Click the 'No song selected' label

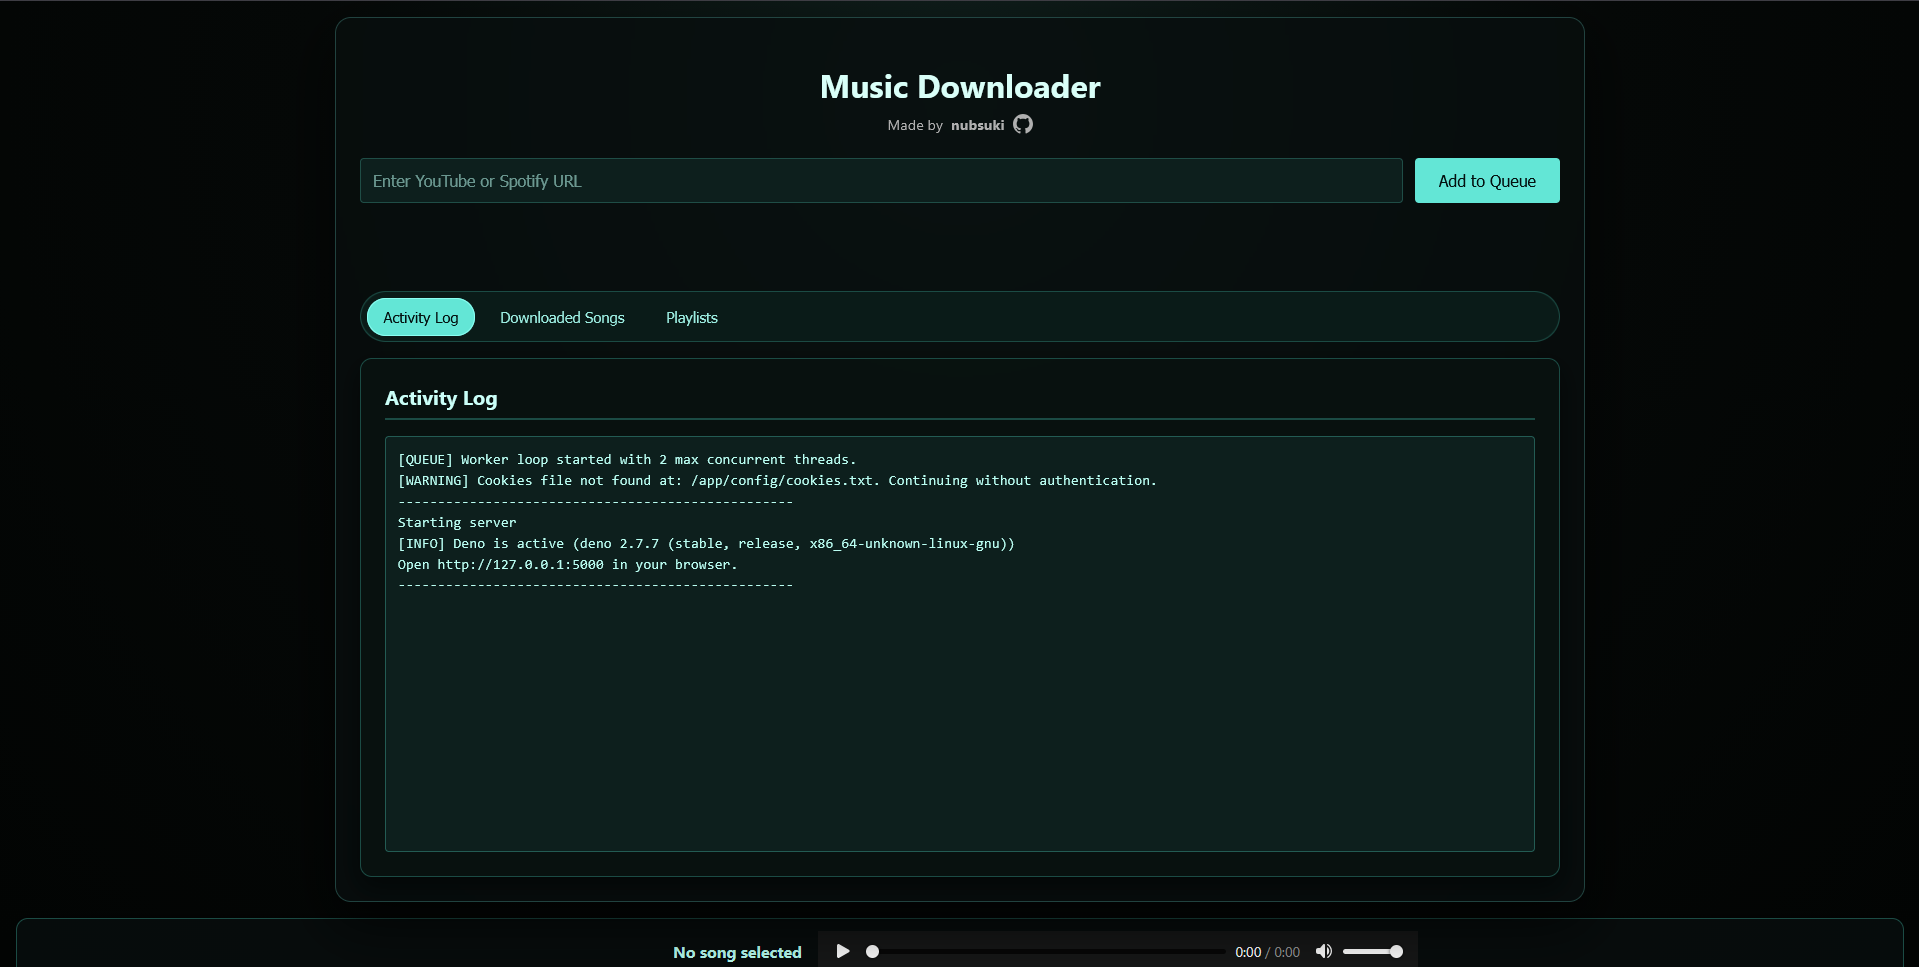tap(737, 952)
